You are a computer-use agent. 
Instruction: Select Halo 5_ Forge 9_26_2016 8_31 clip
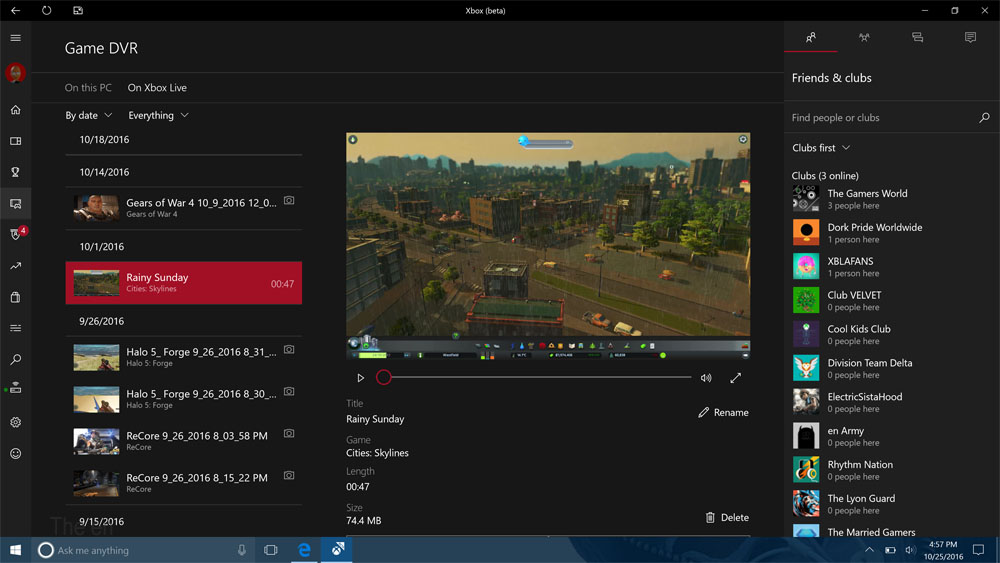click(184, 357)
